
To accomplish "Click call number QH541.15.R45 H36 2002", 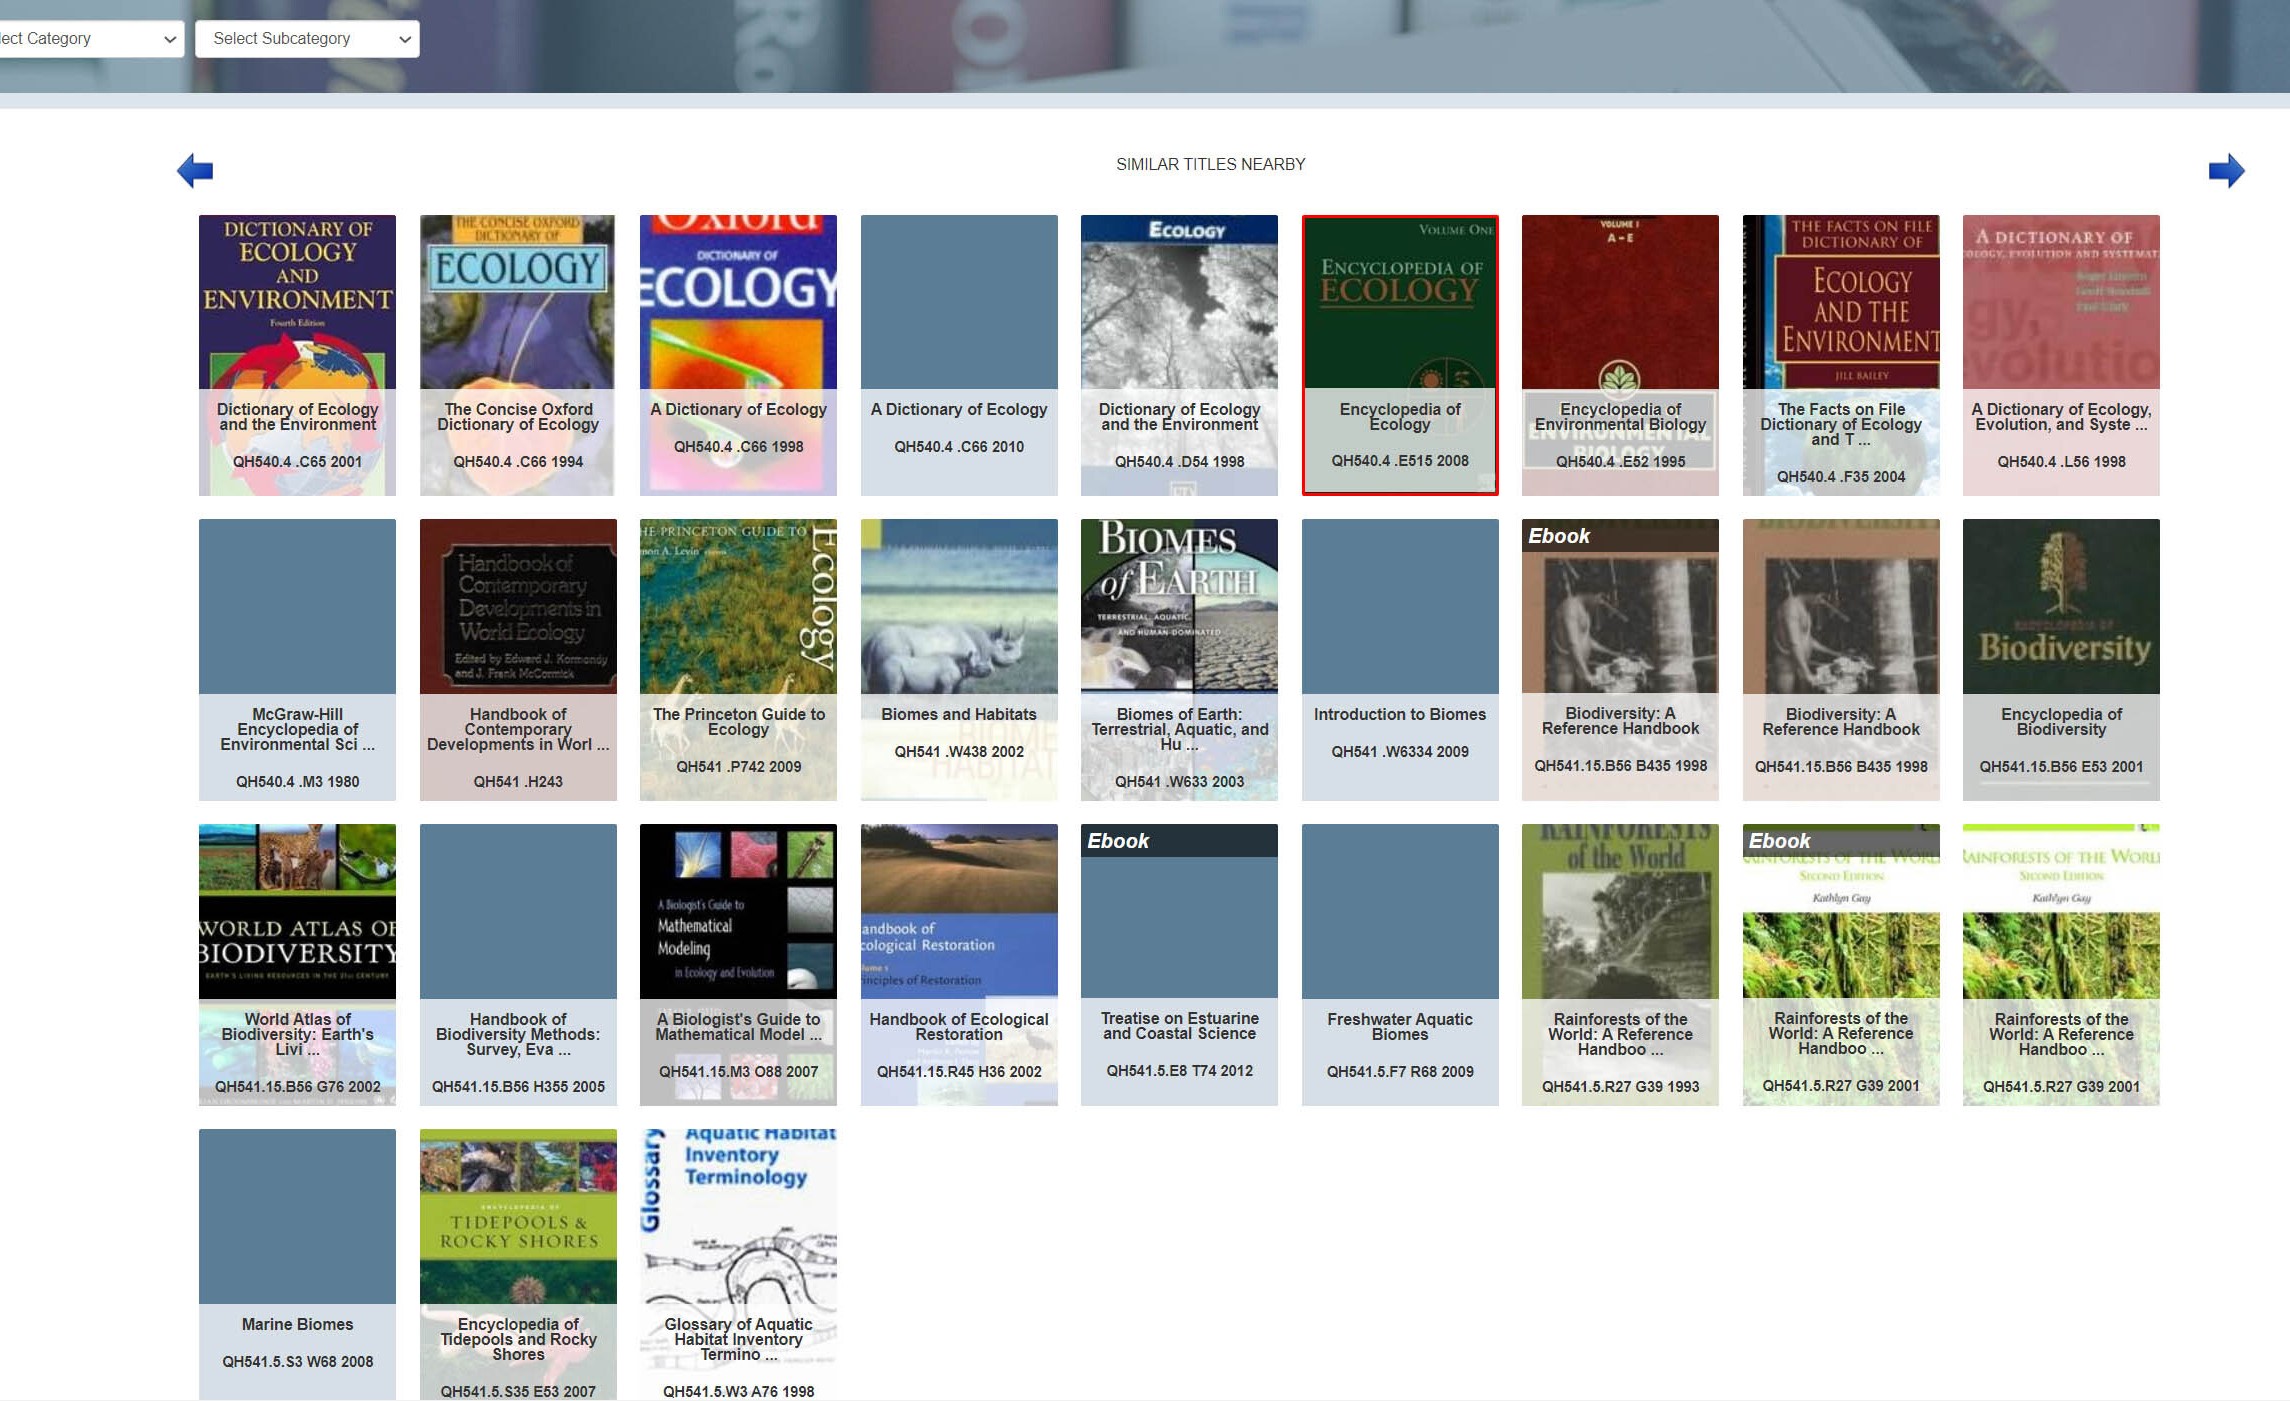I will (959, 1072).
